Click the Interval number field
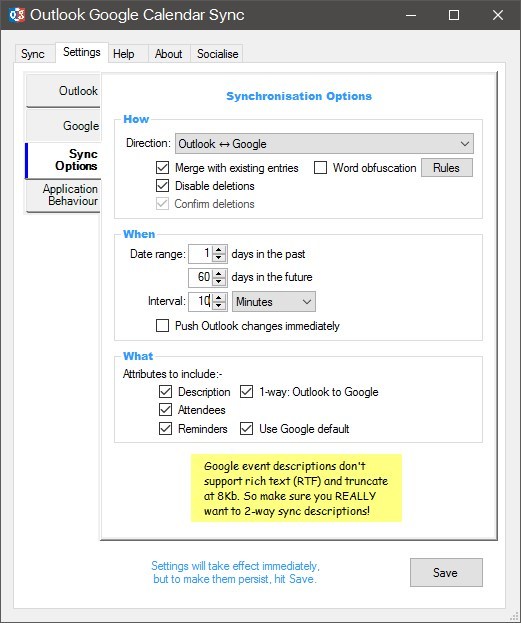The image size is (521, 623). coord(201,301)
